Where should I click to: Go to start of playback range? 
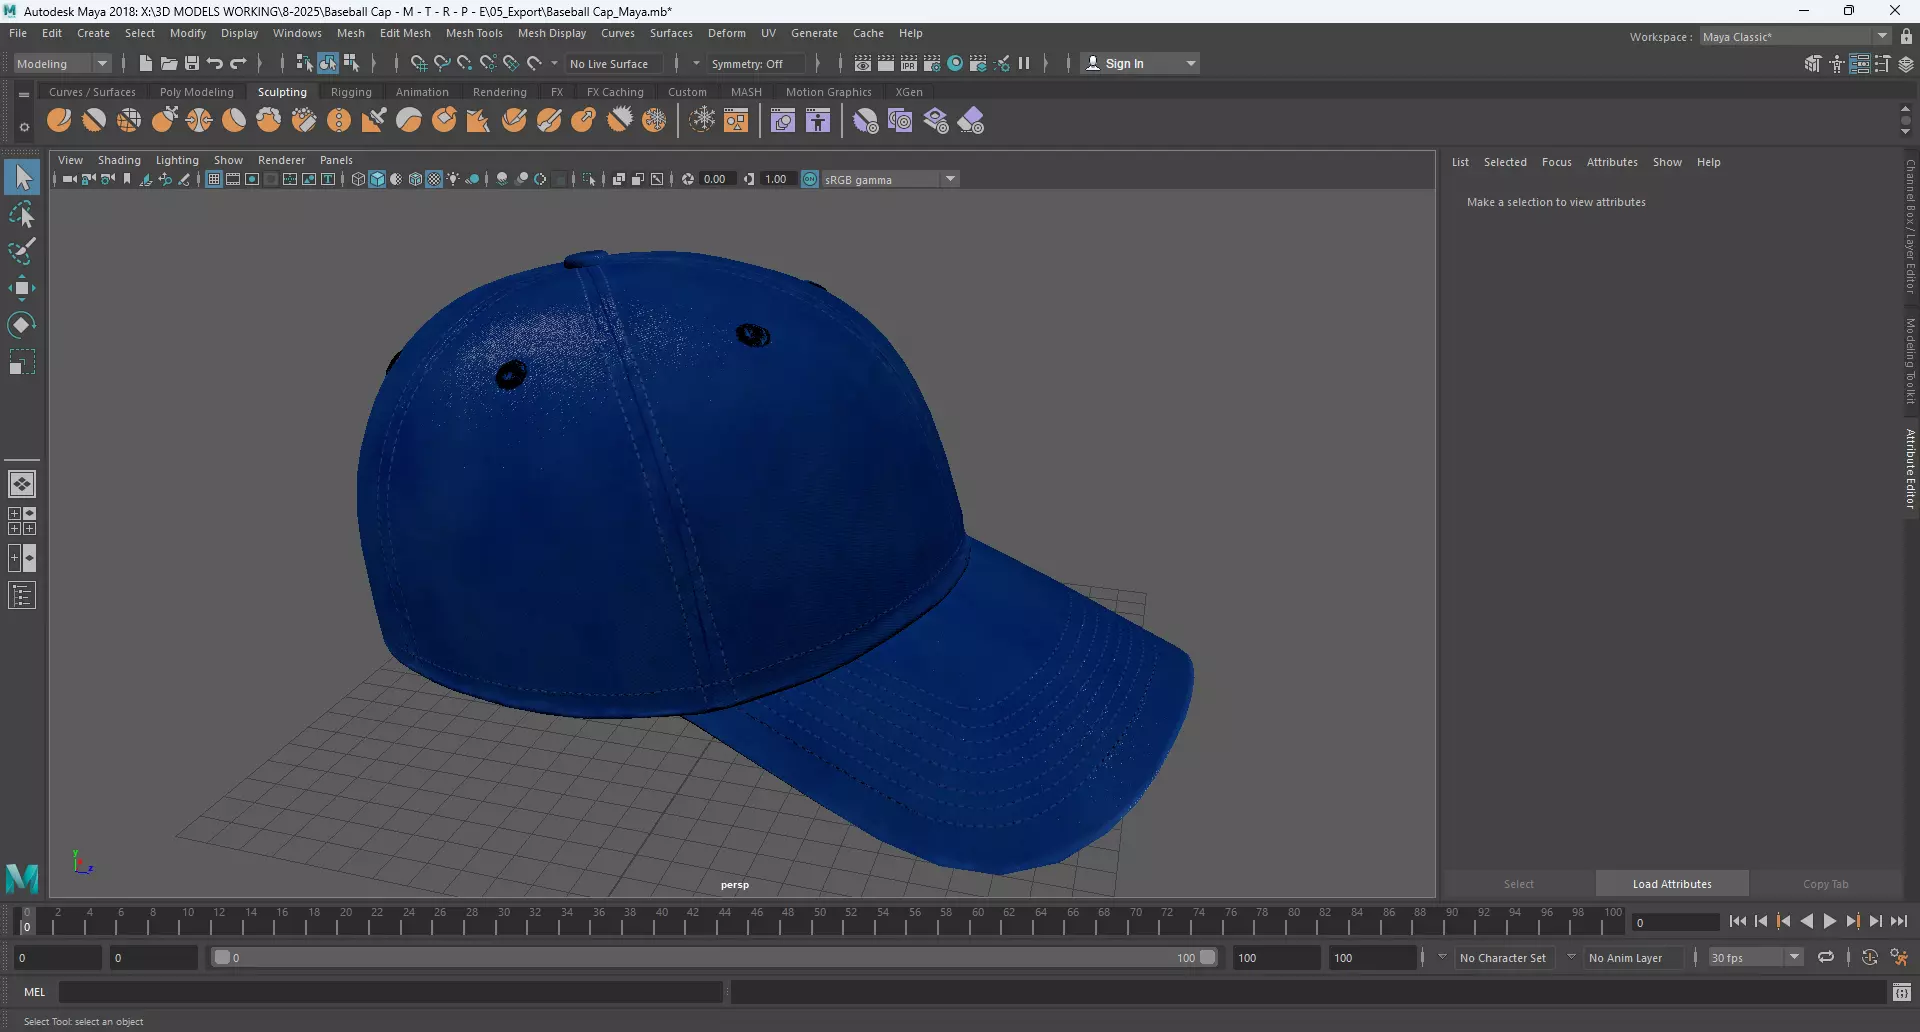click(x=1738, y=921)
